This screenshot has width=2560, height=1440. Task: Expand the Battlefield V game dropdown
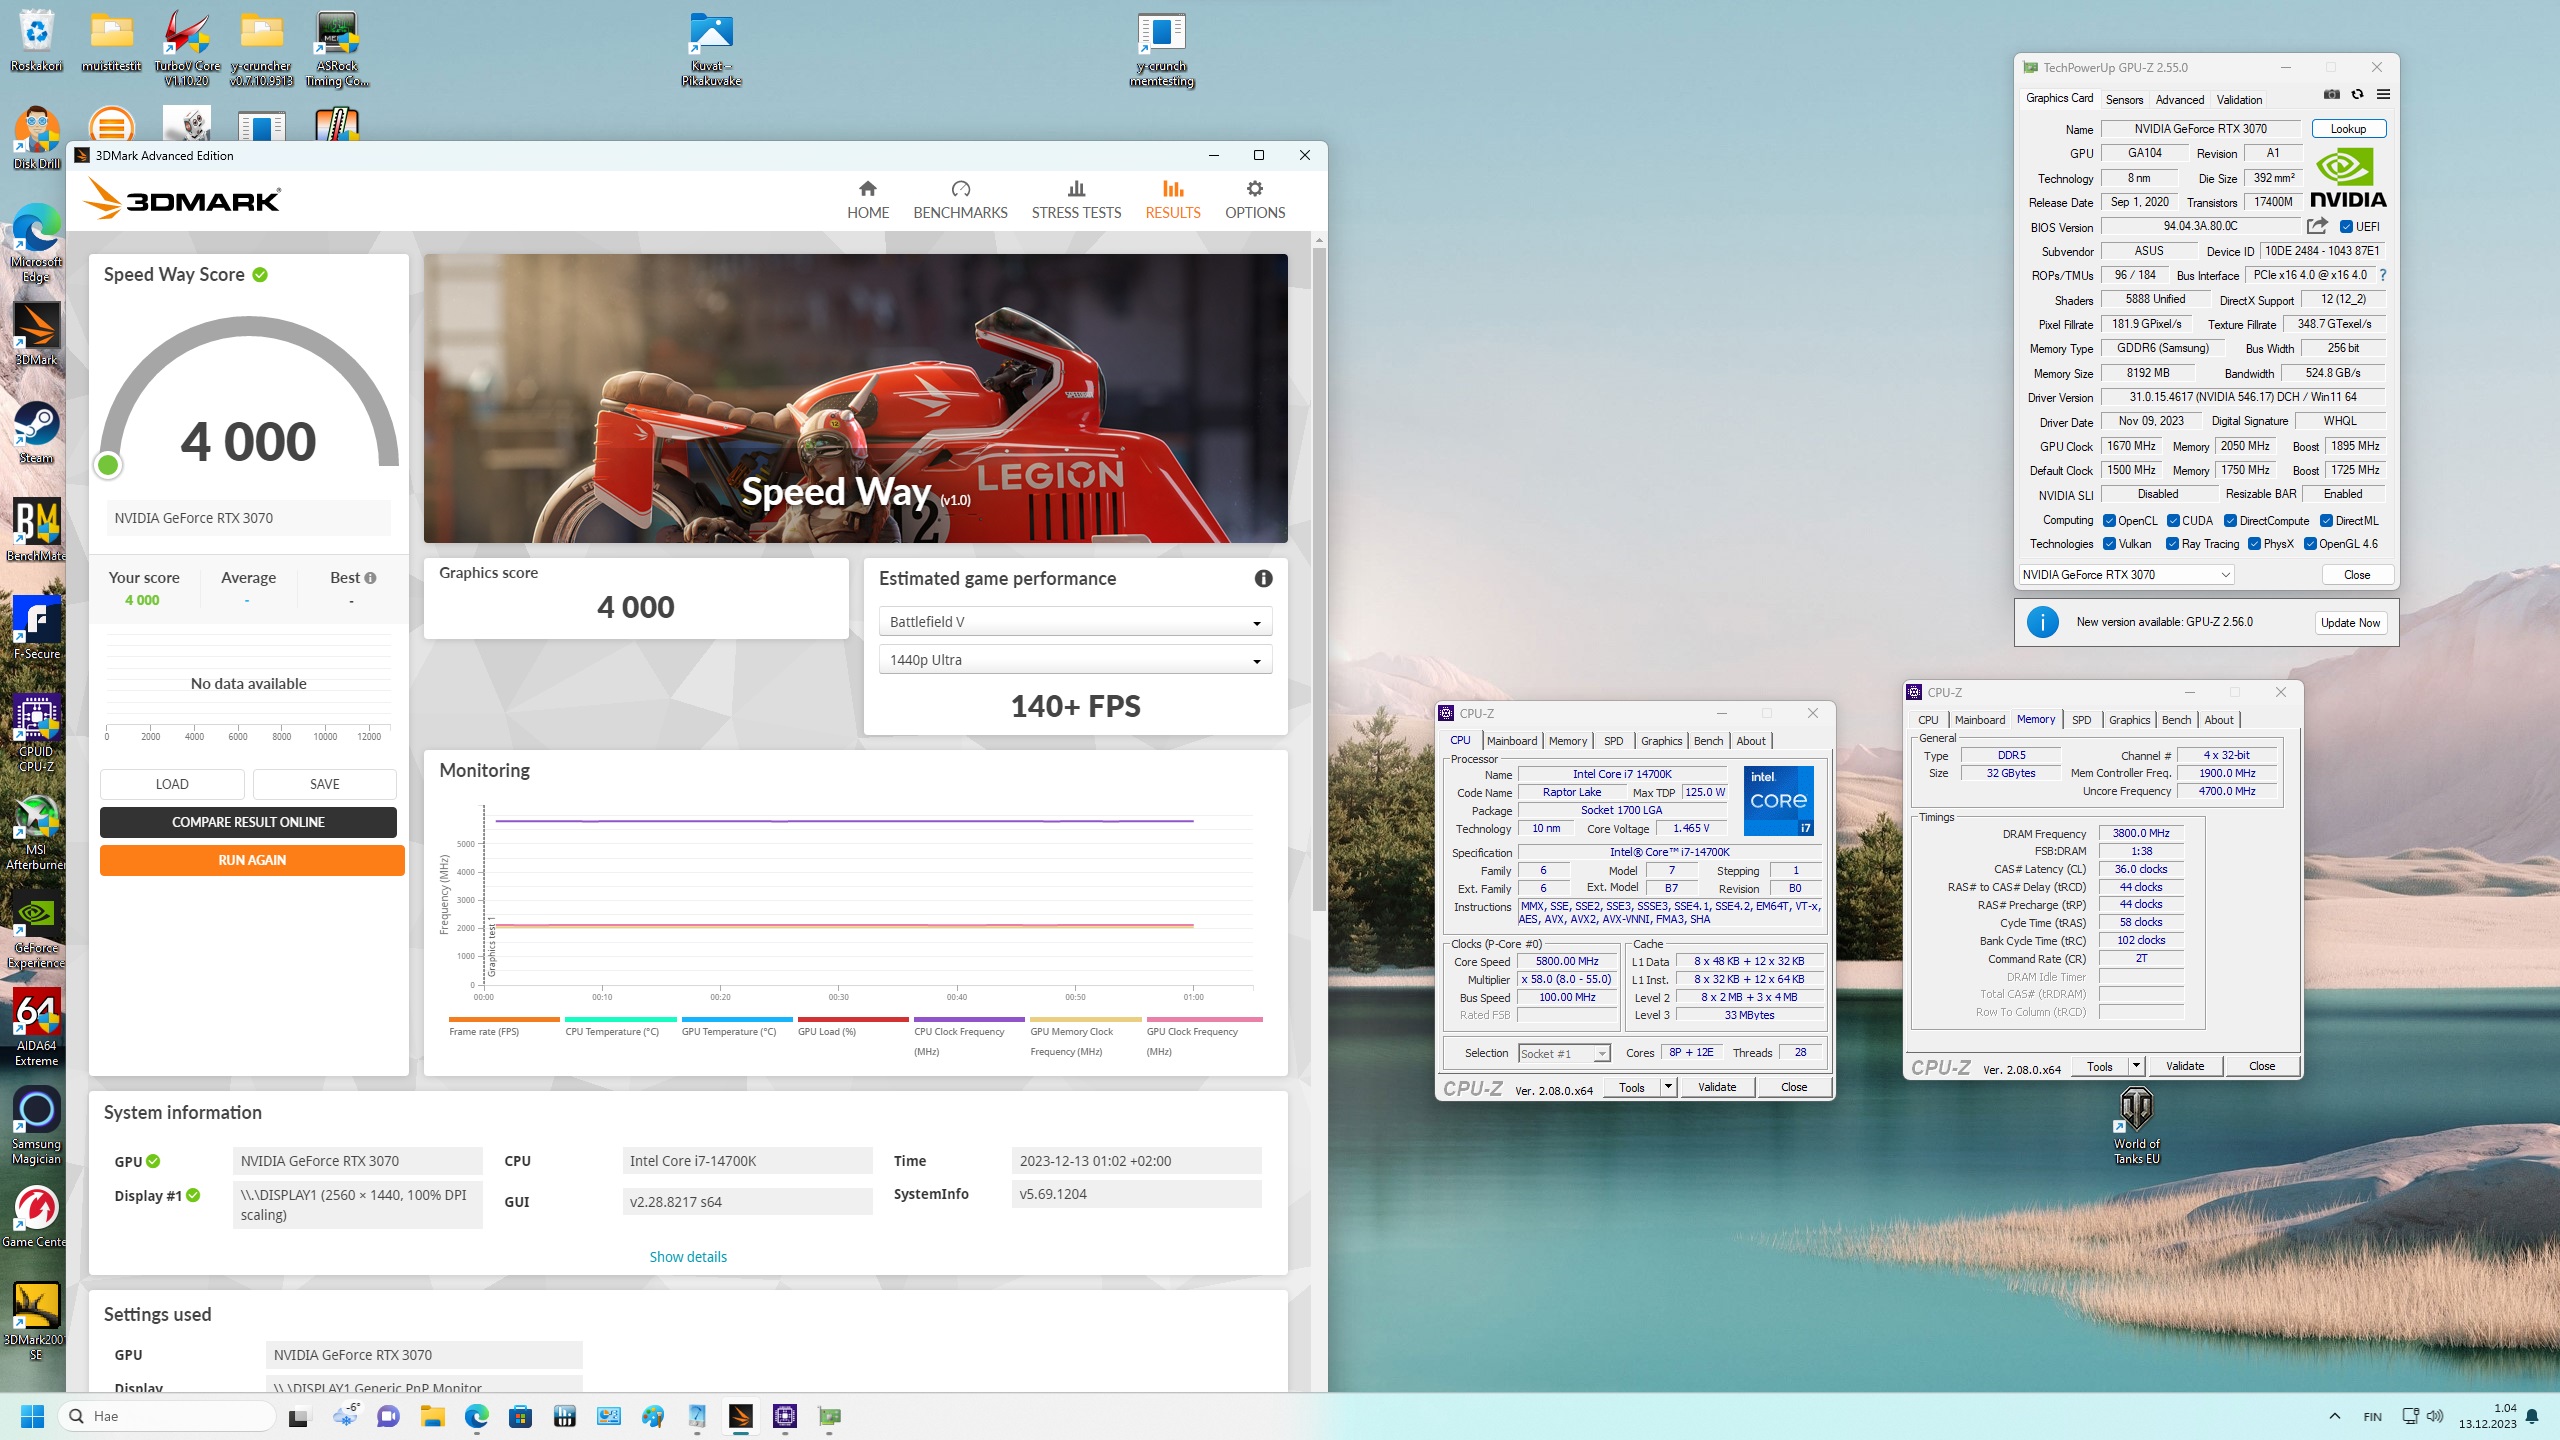click(1075, 622)
